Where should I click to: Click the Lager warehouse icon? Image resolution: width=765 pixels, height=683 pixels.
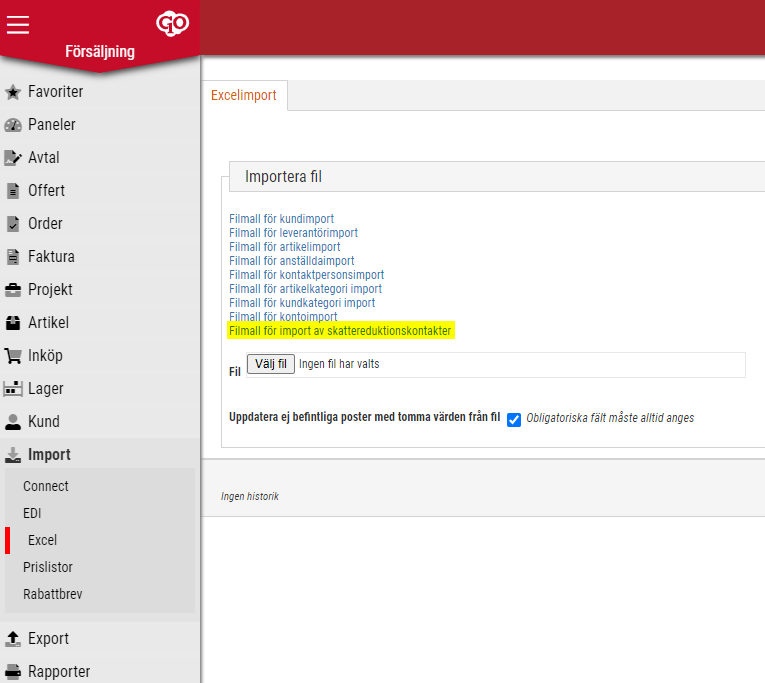(x=13, y=389)
